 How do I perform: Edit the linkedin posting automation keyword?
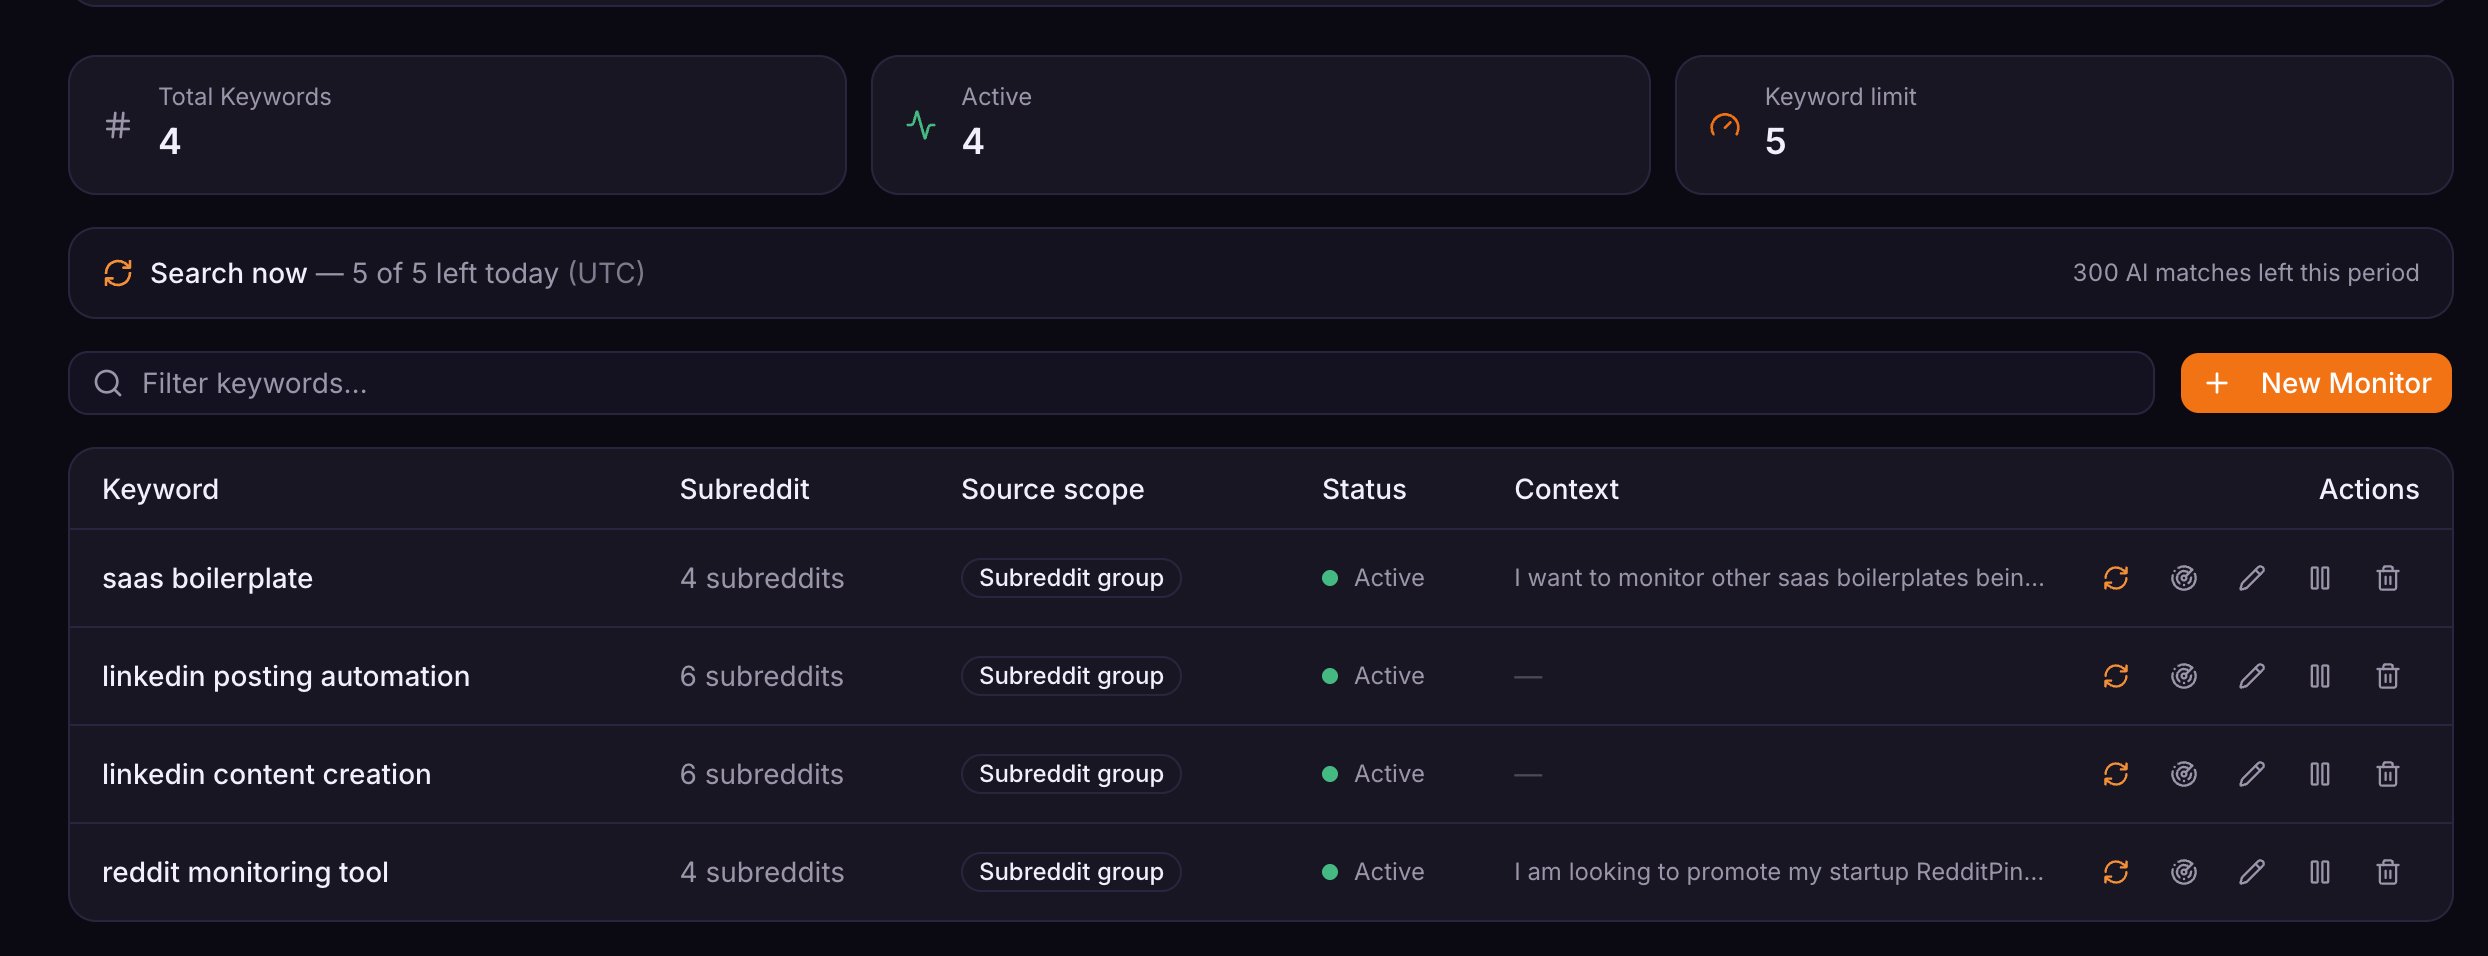[2252, 676]
